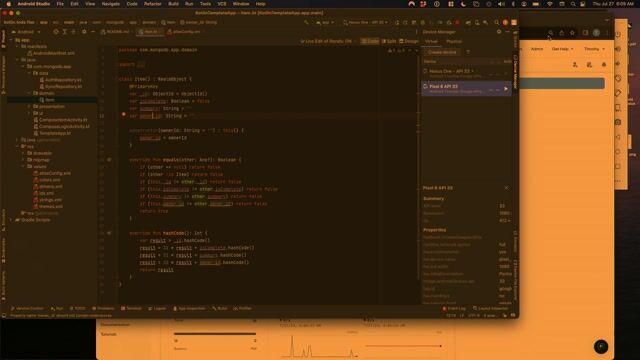
Task: Switch editor to Code view
Action: pos(370,41)
